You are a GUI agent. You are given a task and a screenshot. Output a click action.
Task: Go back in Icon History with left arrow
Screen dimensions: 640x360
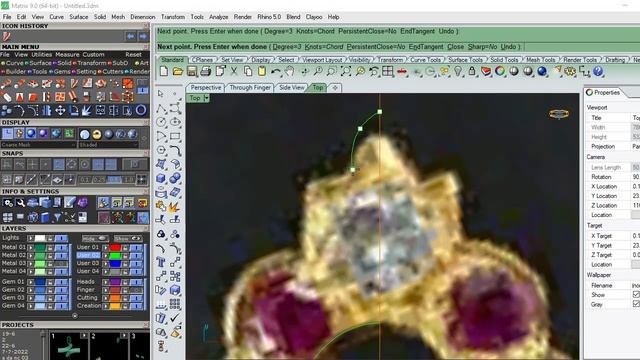pyautogui.click(x=131, y=36)
